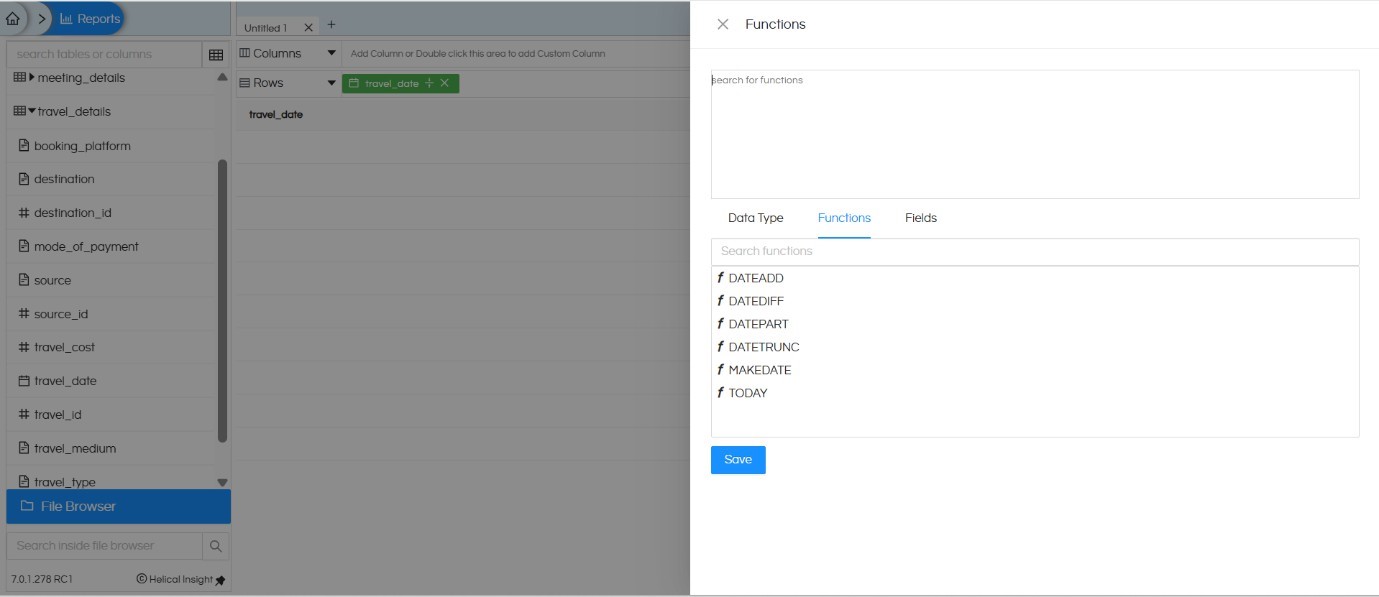Close the Untitled 1 tab
This screenshot has width=1379, height=597.
tap(308, 27)
